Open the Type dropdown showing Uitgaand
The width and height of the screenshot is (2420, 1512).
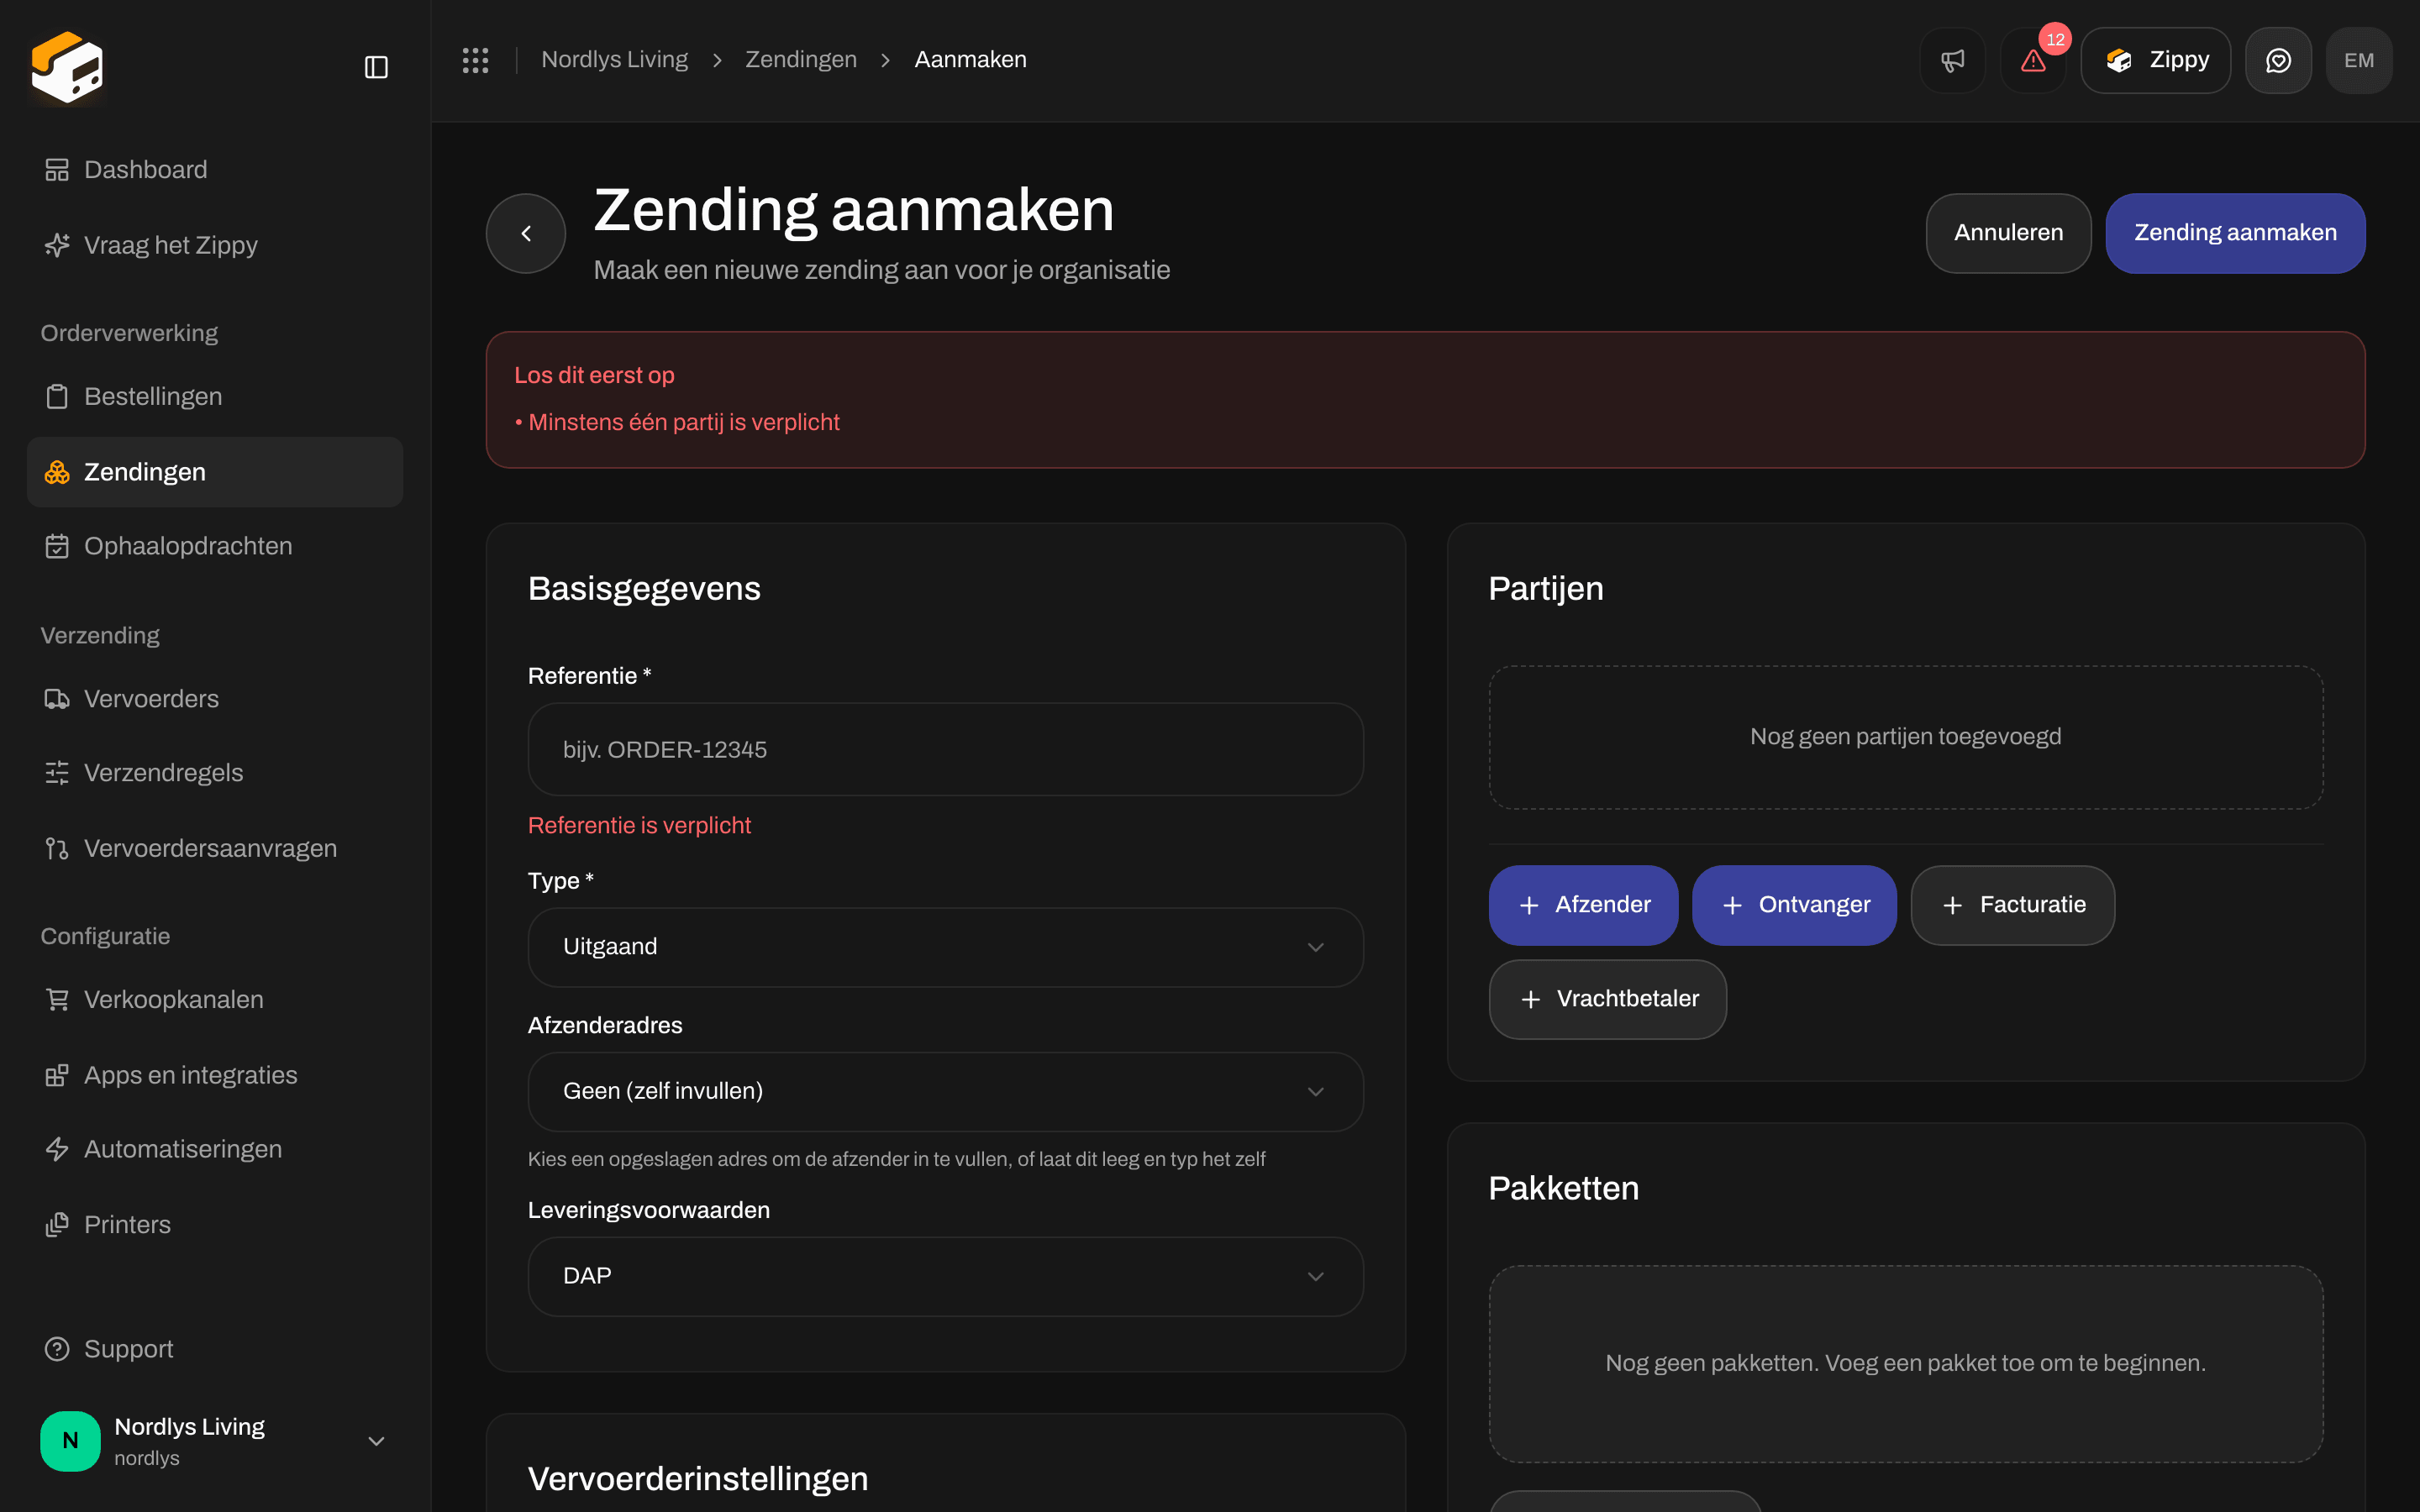945,947
